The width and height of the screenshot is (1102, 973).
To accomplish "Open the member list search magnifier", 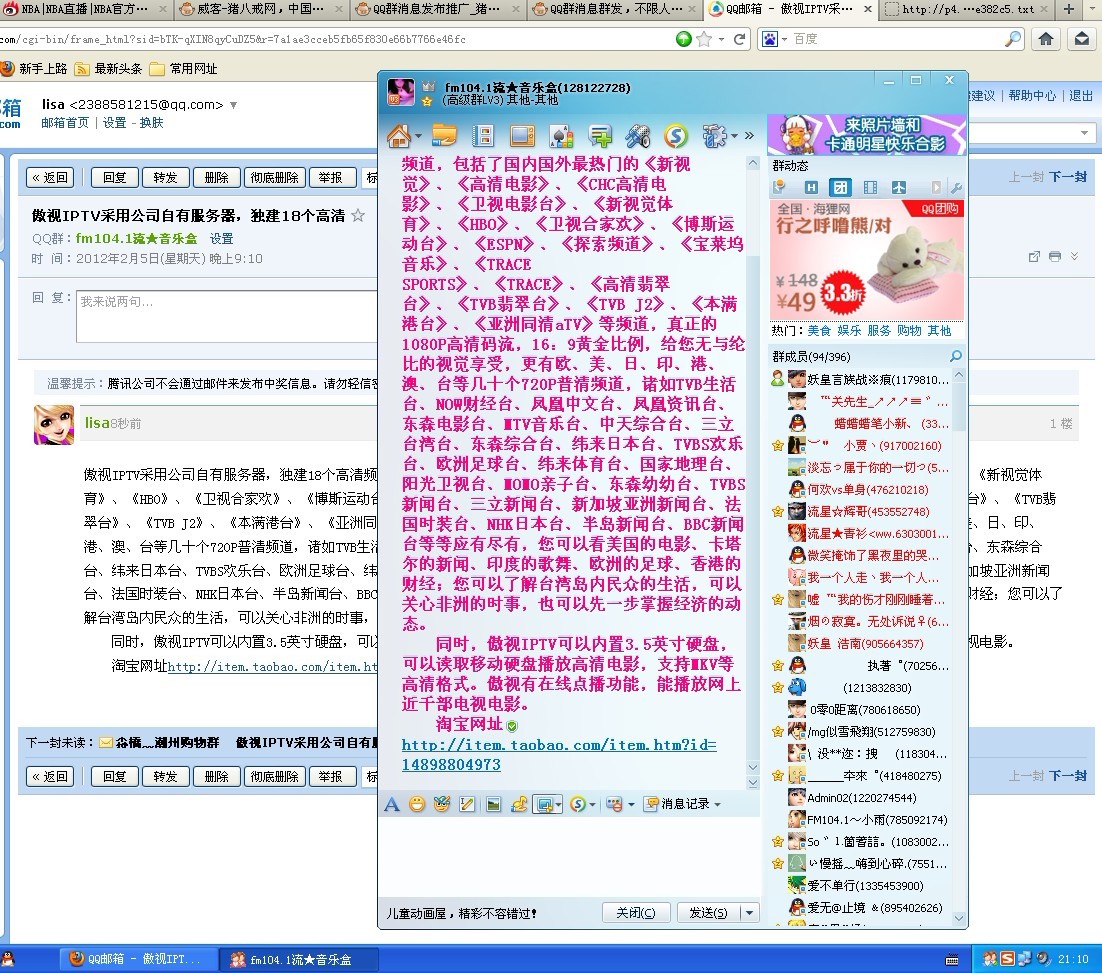I will (x=955, y=356).
